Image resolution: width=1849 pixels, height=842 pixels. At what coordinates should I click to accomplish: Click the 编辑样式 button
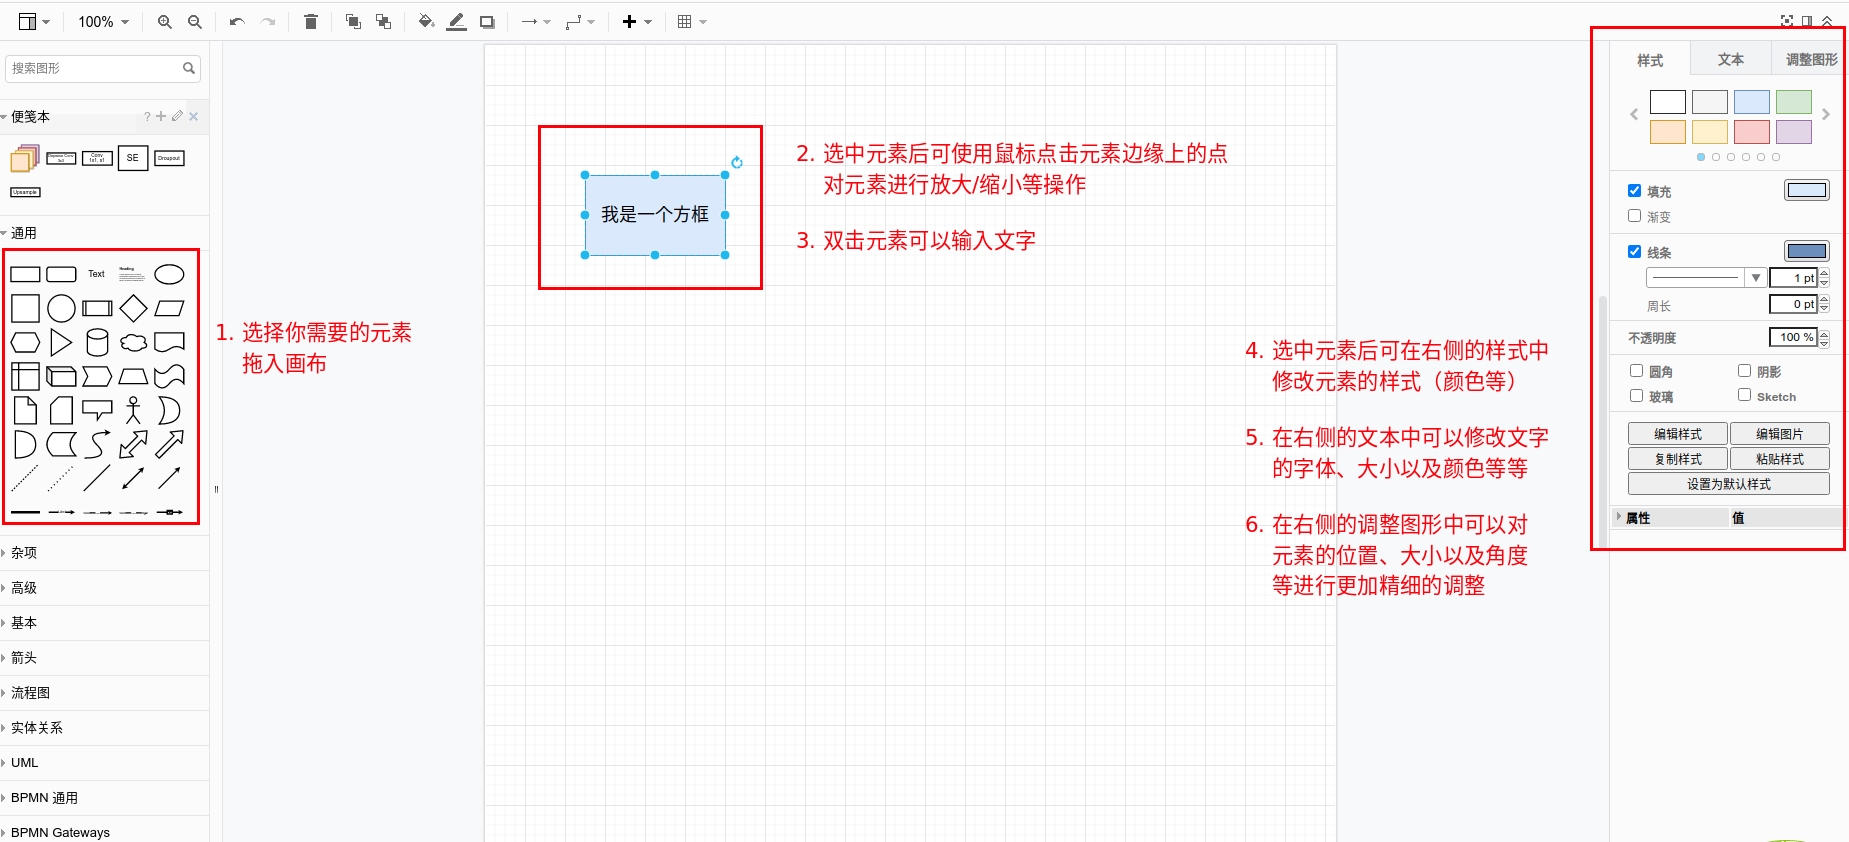(x=1678, y=434)
